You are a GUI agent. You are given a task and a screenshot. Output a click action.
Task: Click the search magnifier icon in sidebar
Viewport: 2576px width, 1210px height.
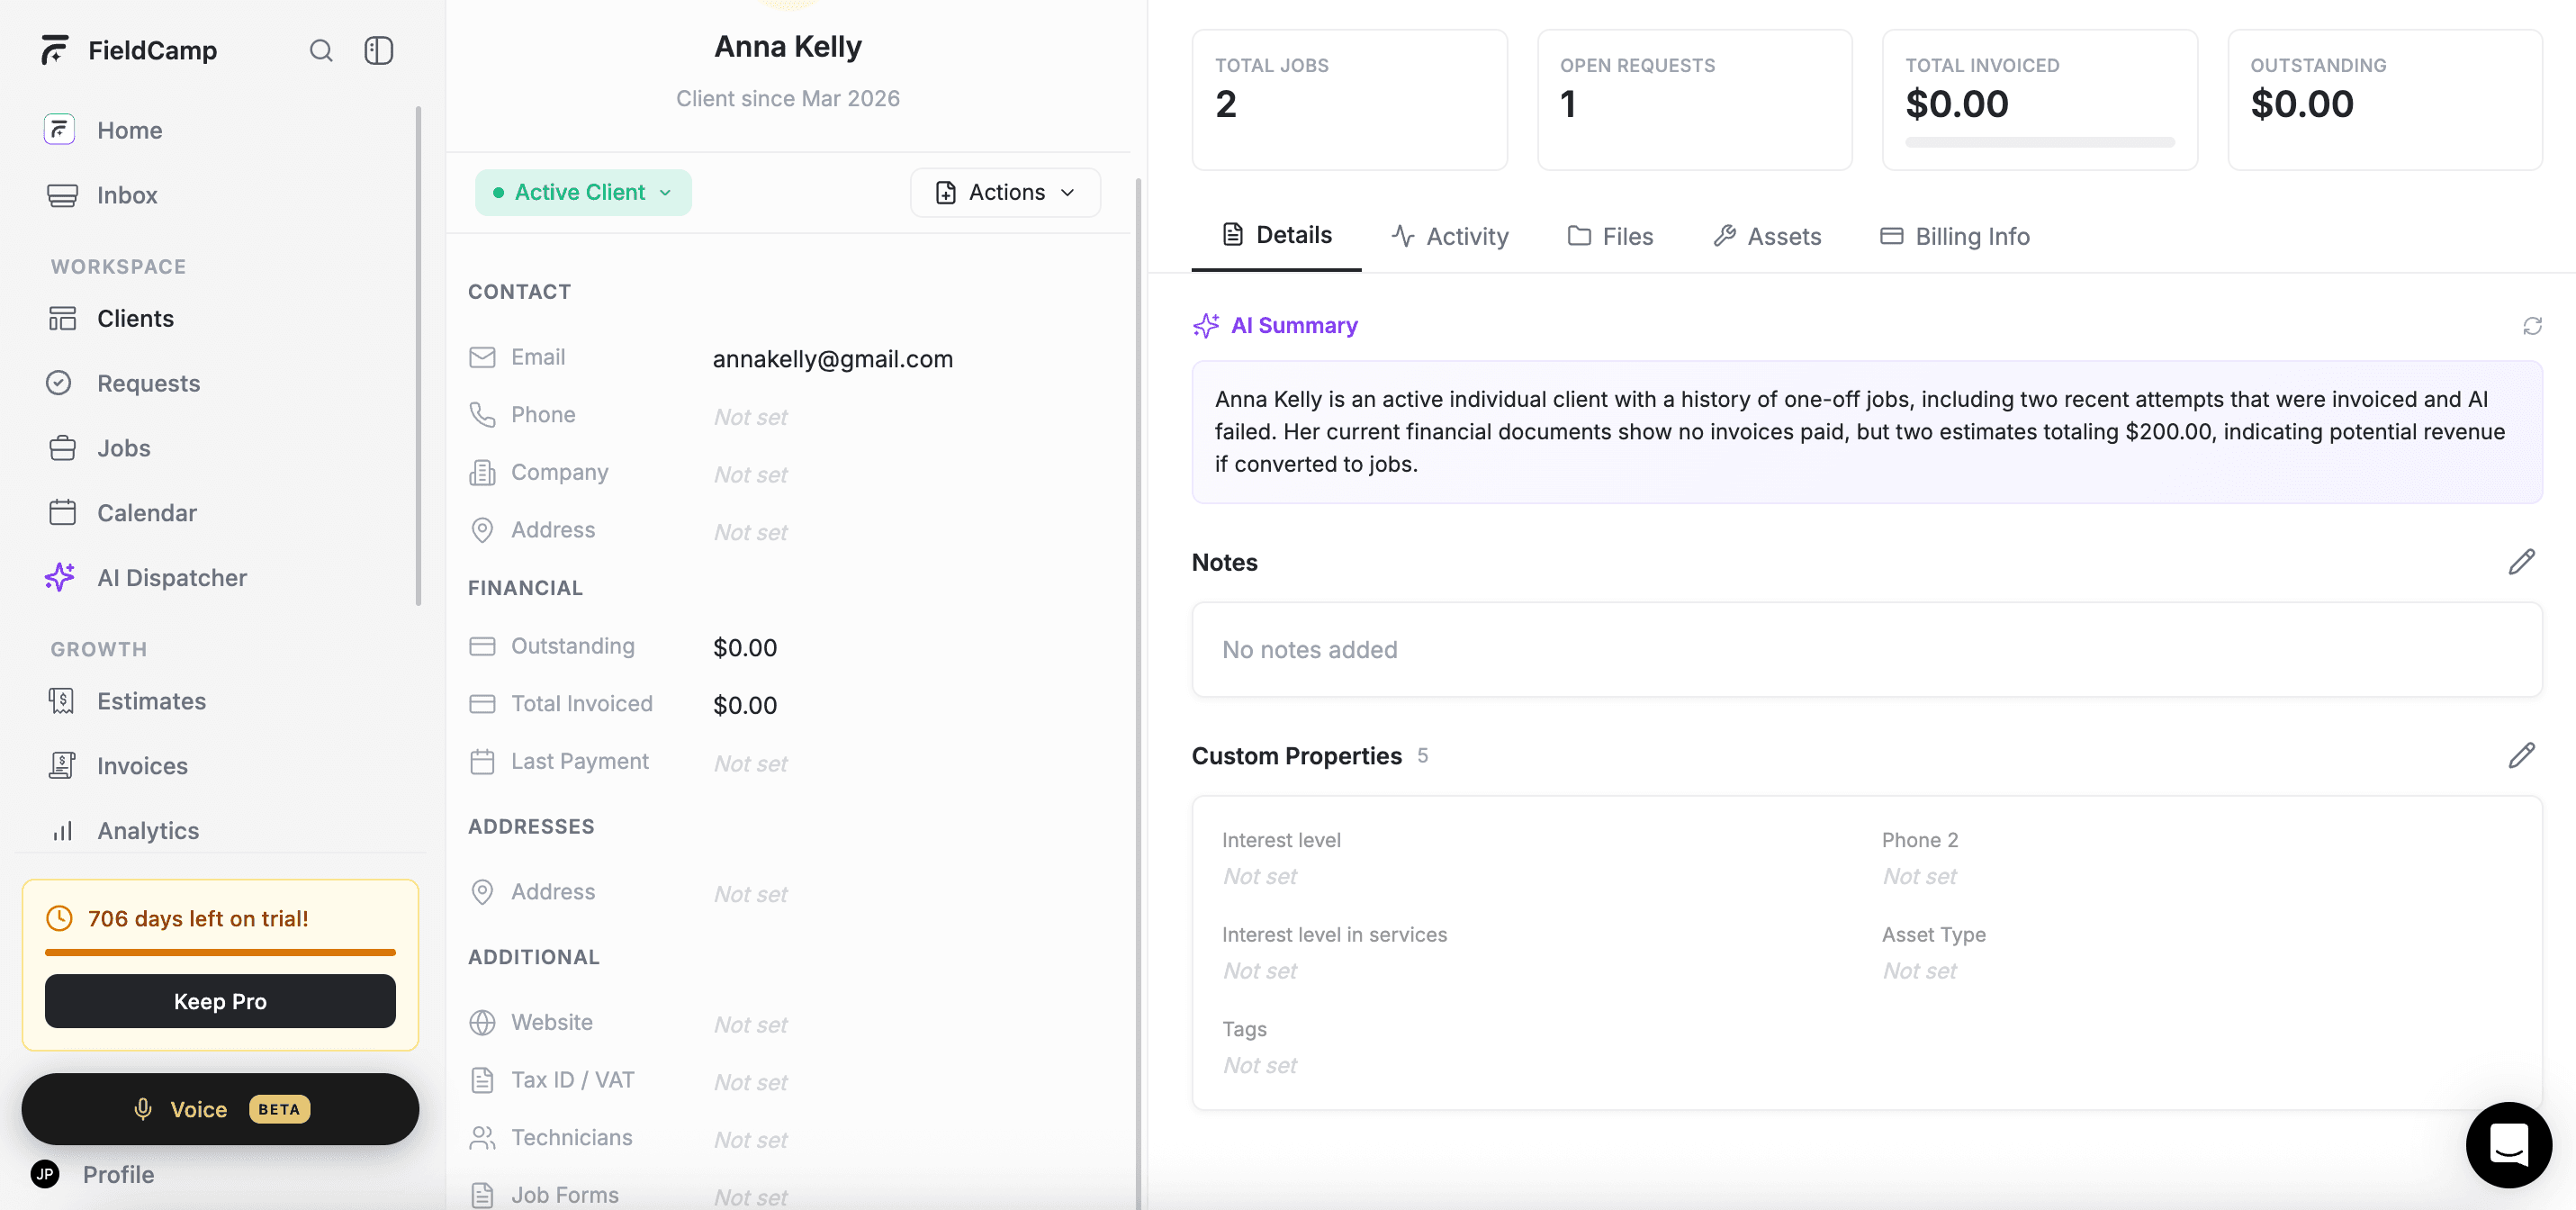[x=320, y=50]
